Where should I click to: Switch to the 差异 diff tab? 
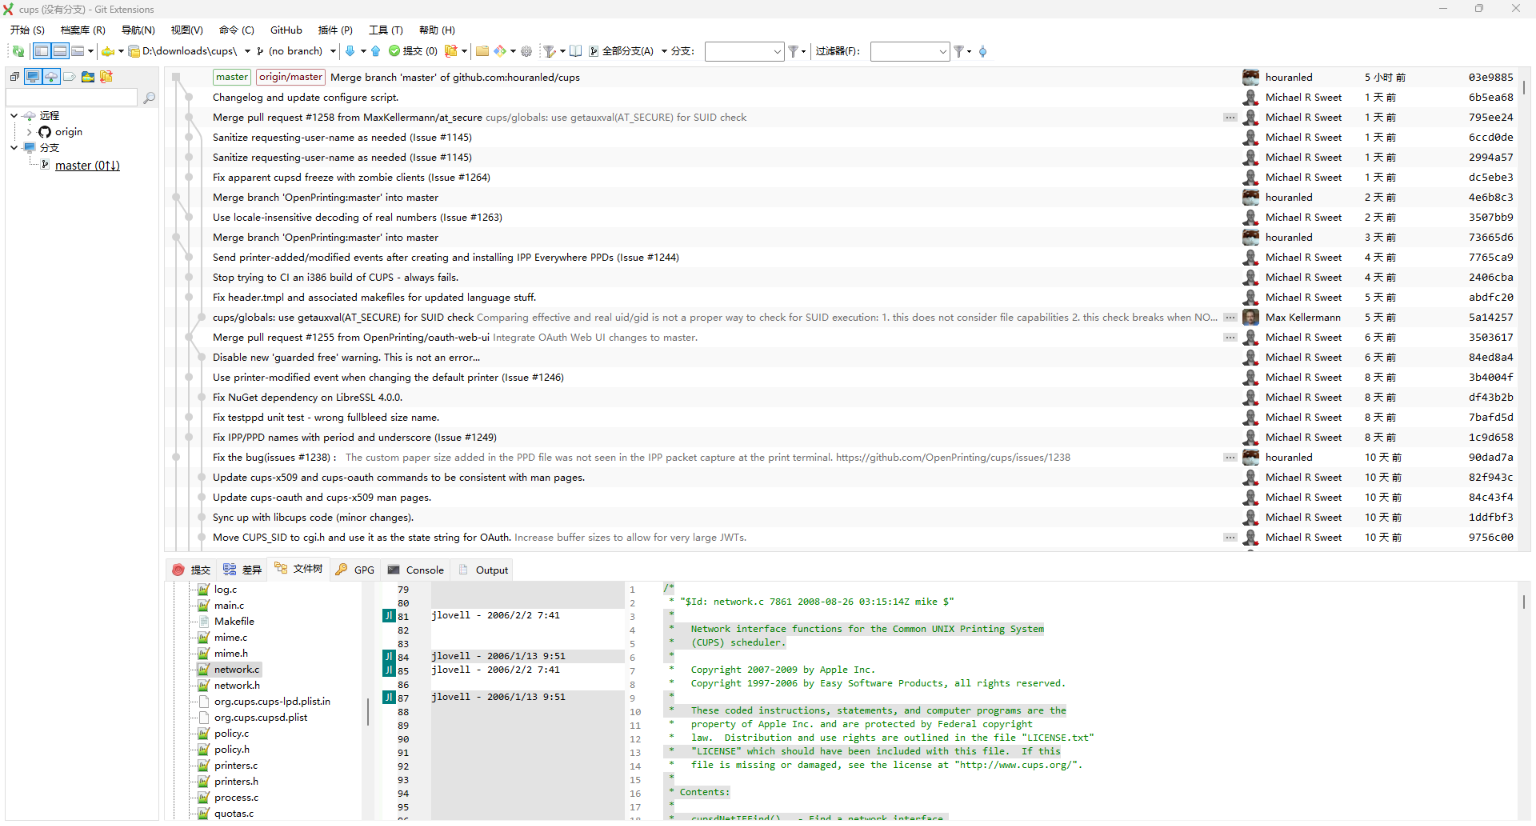click(242, 569)
